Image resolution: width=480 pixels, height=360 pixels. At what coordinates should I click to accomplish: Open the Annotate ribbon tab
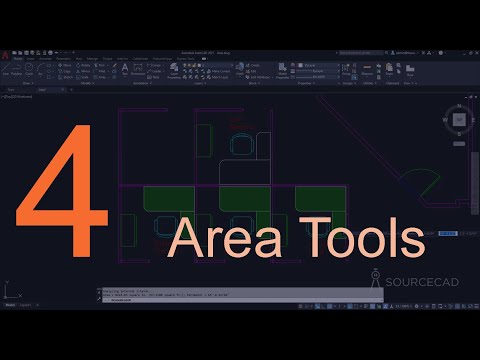tap(46, 59)
